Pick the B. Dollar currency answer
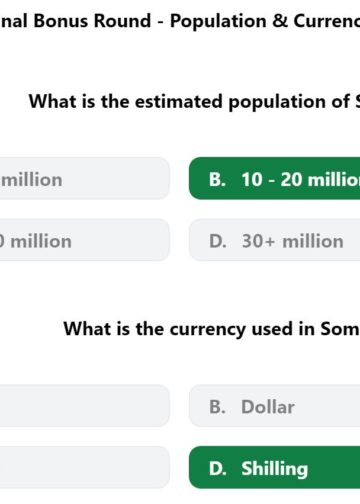360x504 pixels. point(275,406)
